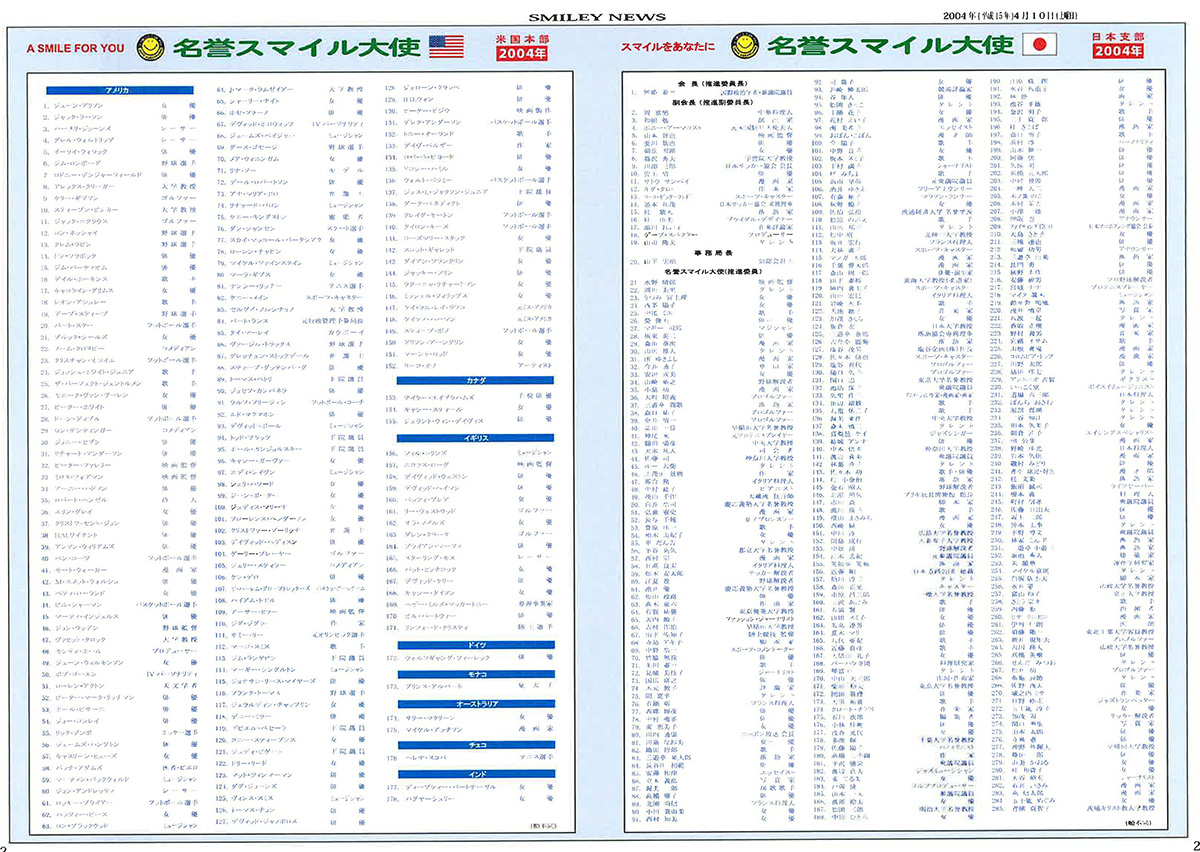
Task: Select the オーストラリア section header bar
Action: pos(475,704)
